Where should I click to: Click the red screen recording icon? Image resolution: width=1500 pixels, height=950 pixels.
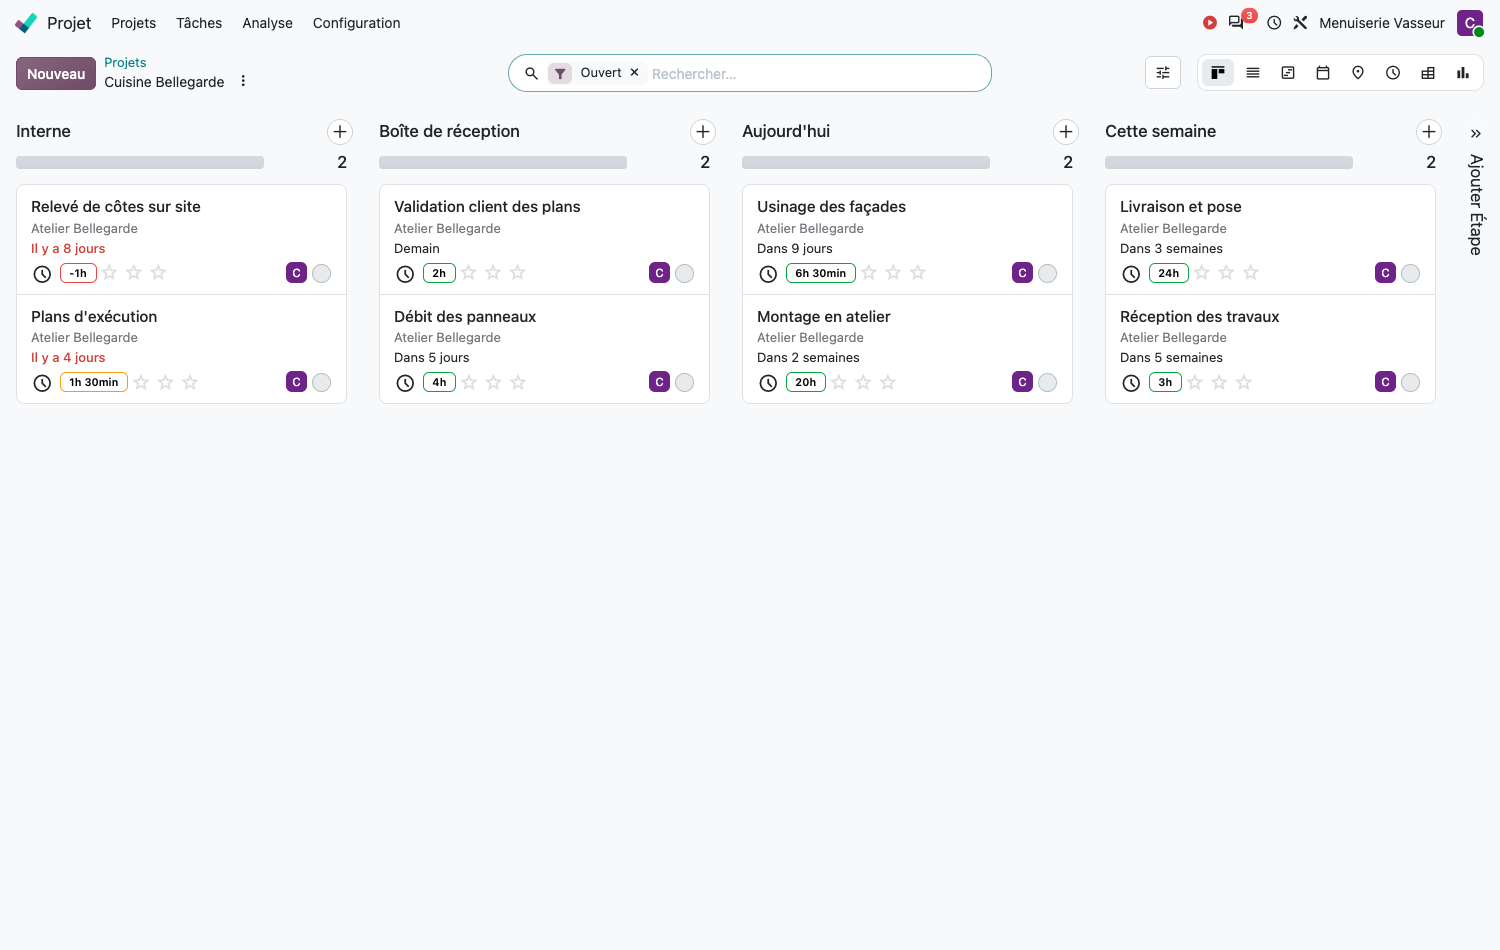click(x=1210, y=23)
